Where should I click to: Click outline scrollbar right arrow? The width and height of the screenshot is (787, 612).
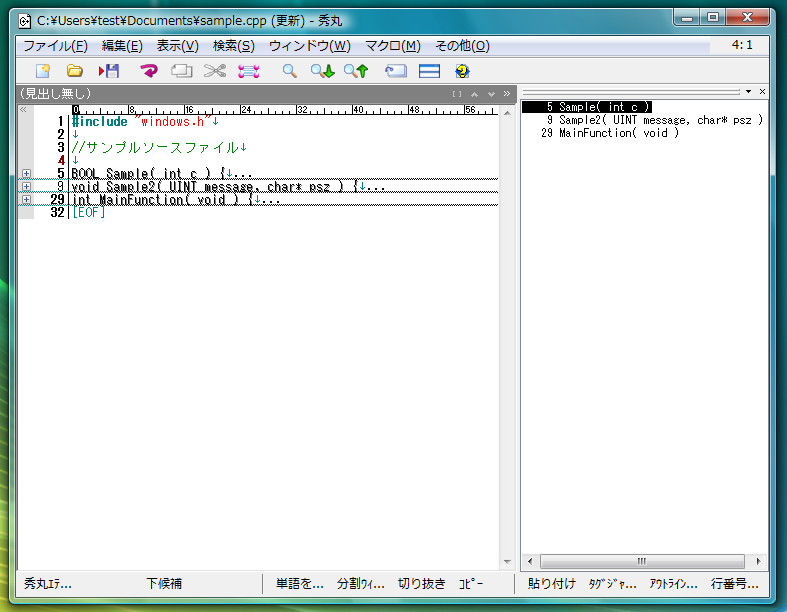pyautogui.click(x=758, y=561)
